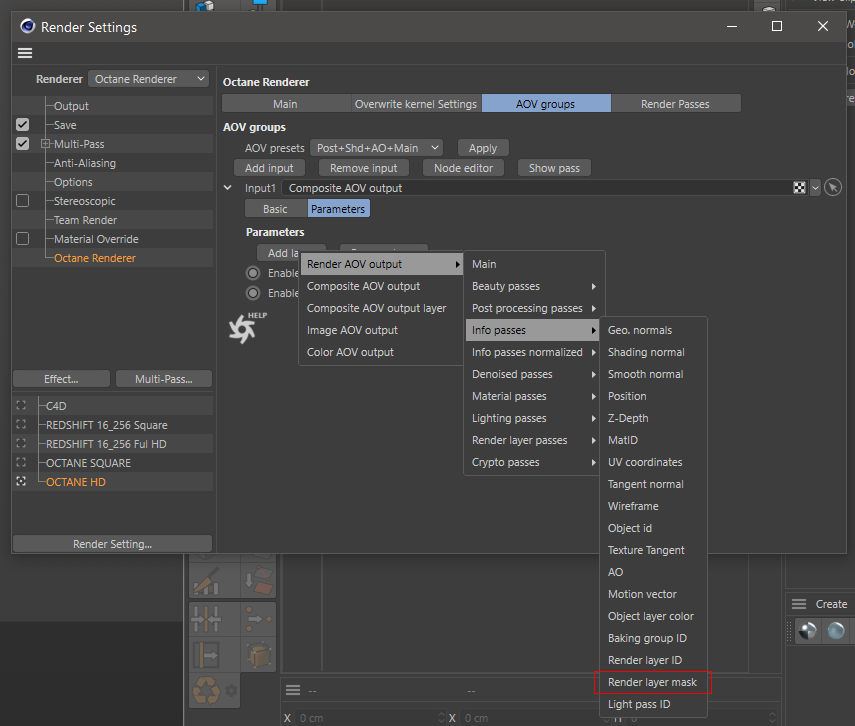Viewport: 855px width, 726px height.
Task: Enable the Material Override checkbox
Action: 22,239
